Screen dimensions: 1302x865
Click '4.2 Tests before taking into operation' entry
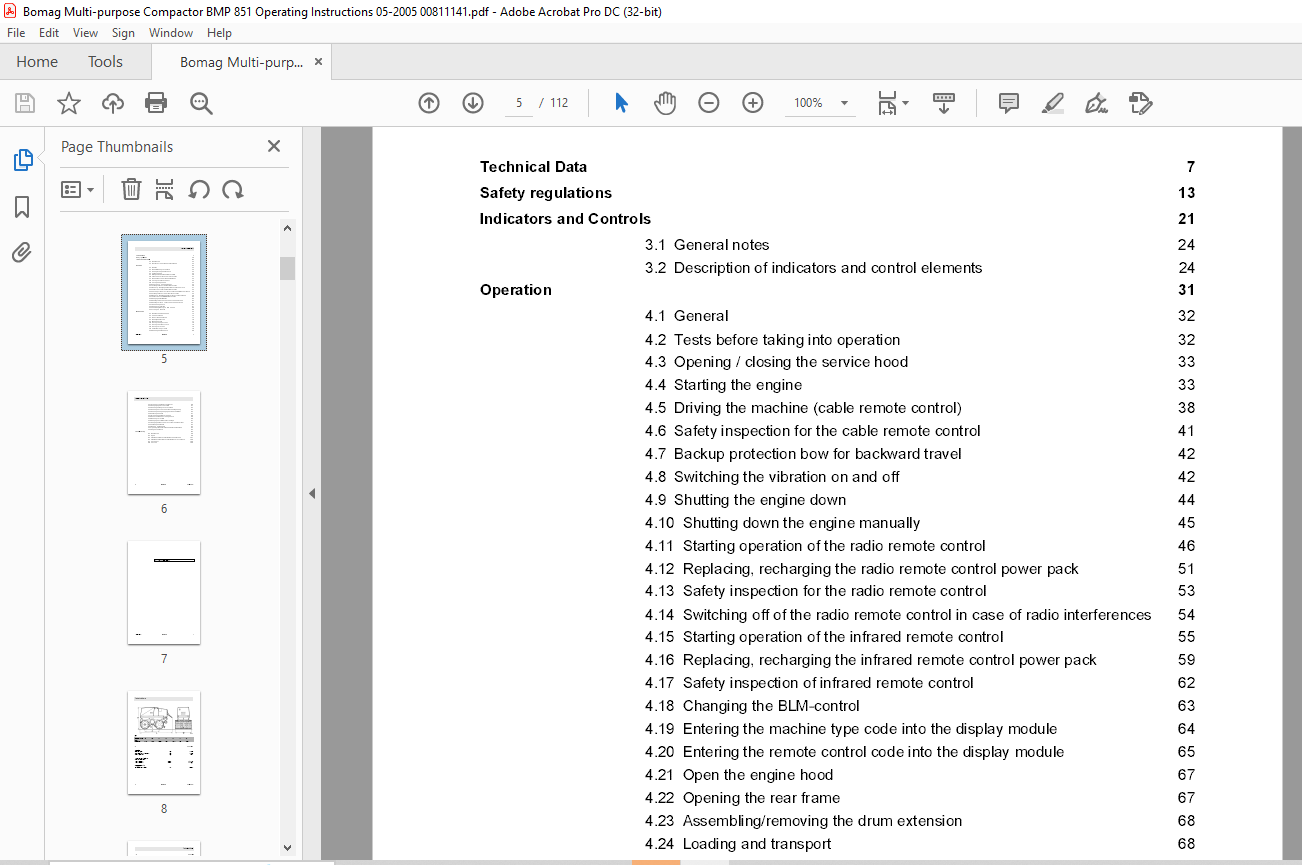773,340
